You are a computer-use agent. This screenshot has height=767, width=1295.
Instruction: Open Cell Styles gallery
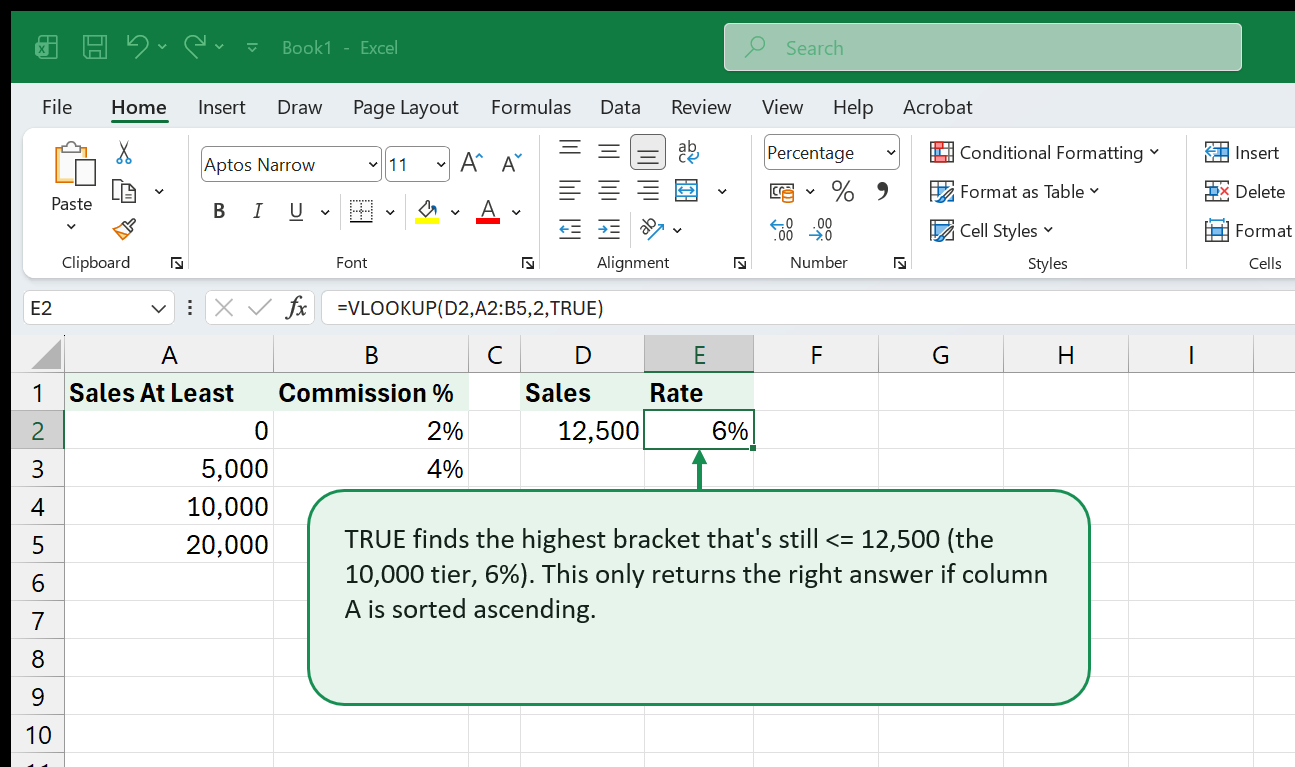(992, 230)
